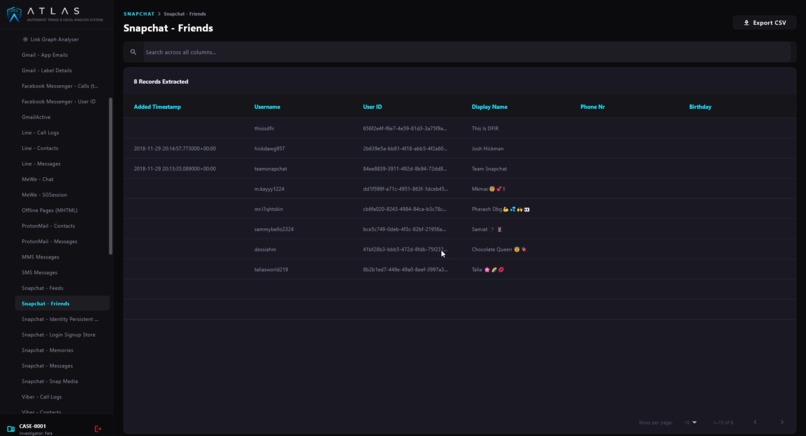Sort by Username column
The image size is (806, 436).
click(267, 107)
